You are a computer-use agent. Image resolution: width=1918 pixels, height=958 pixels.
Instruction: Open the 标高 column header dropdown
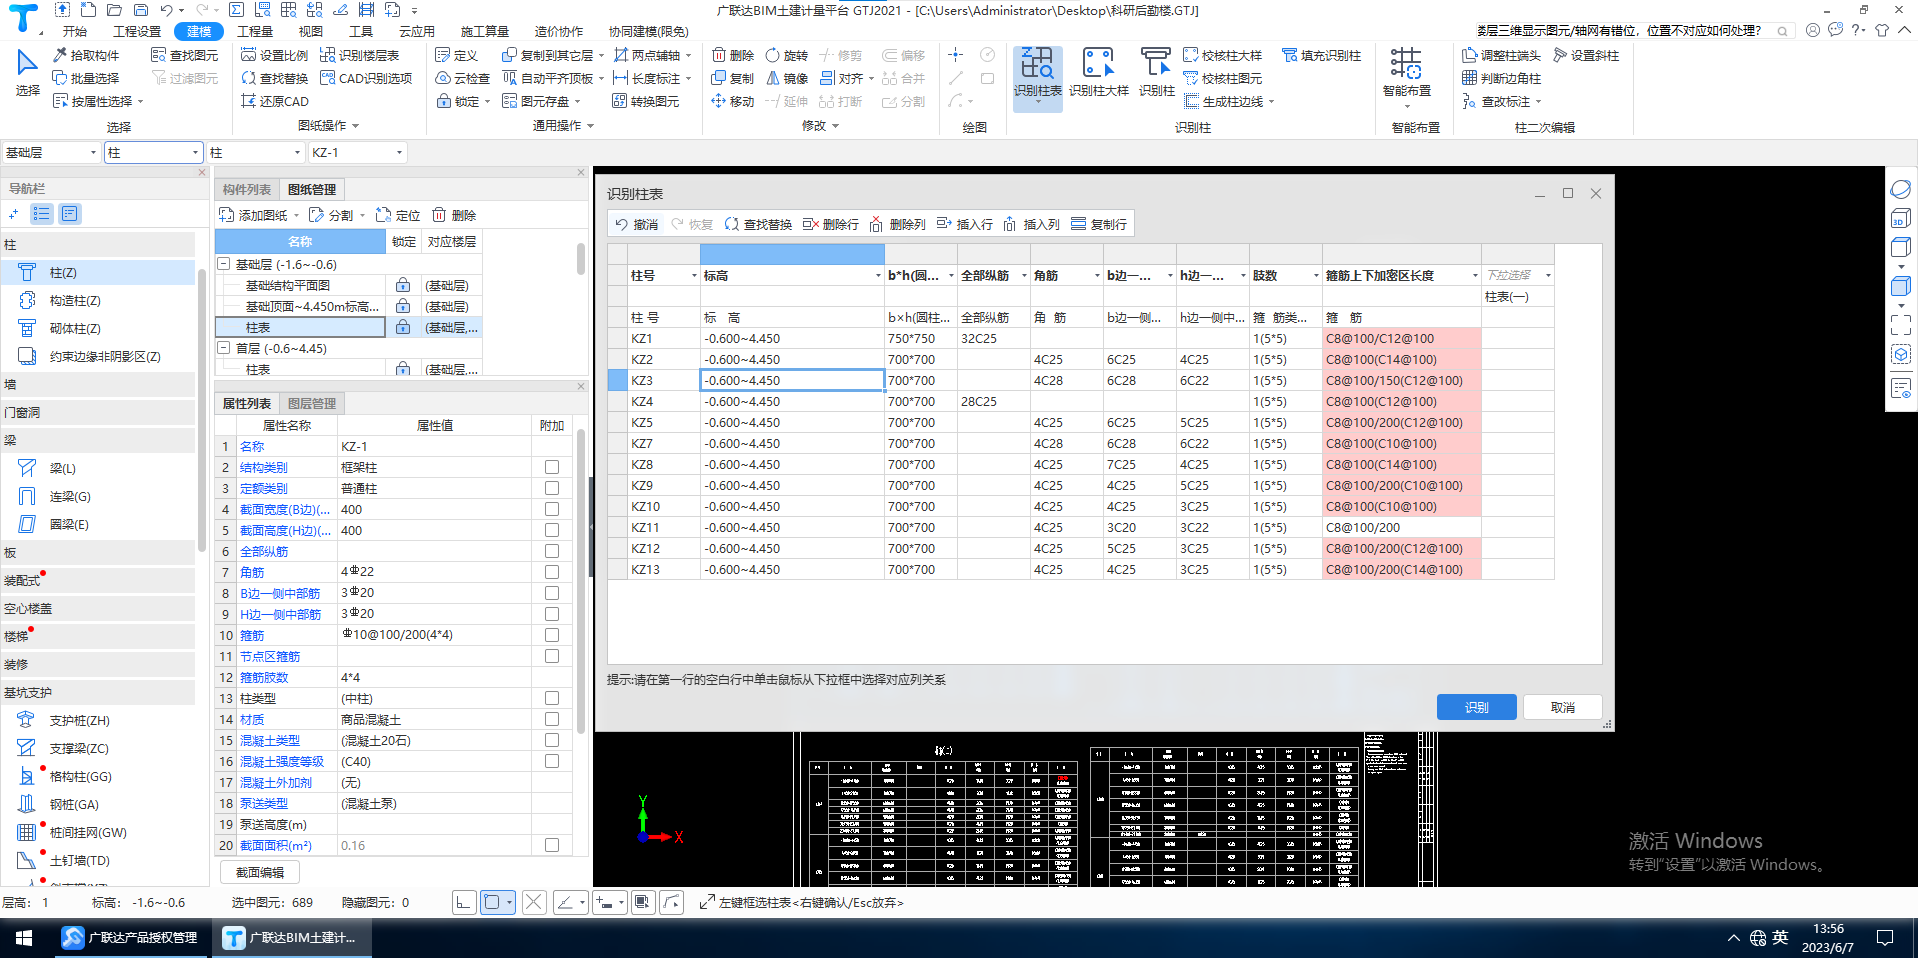click(878, 276)
